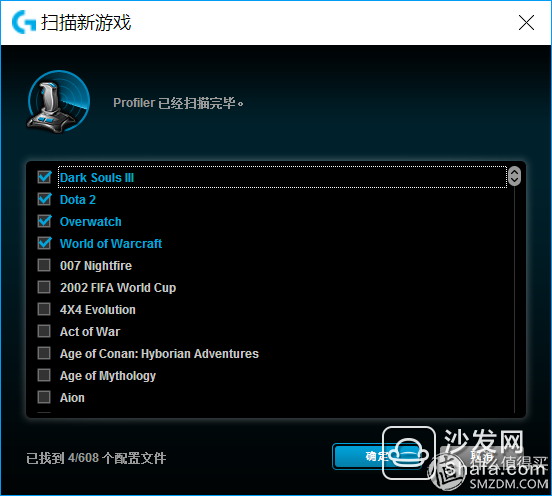Uncheck the Overwatch checkbox
This screenshot has height=496, width=552.
44,221
